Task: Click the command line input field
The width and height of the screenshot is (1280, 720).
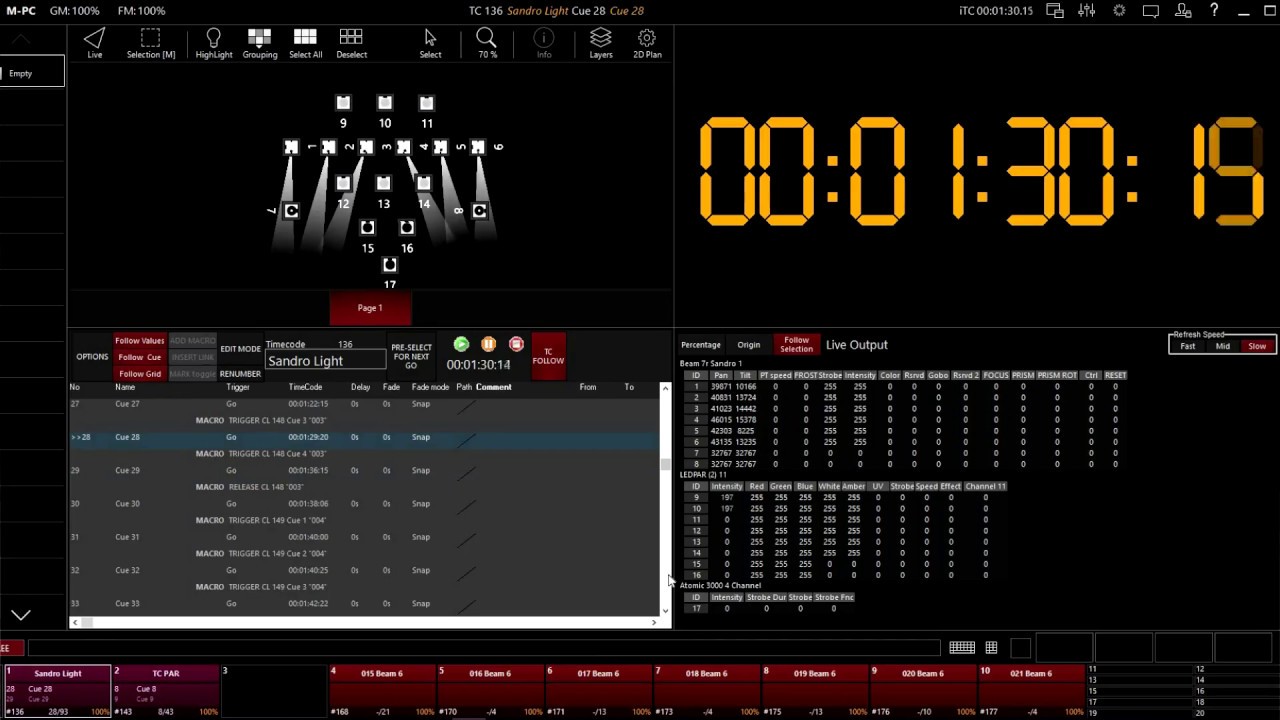Action: click(484, 648)
